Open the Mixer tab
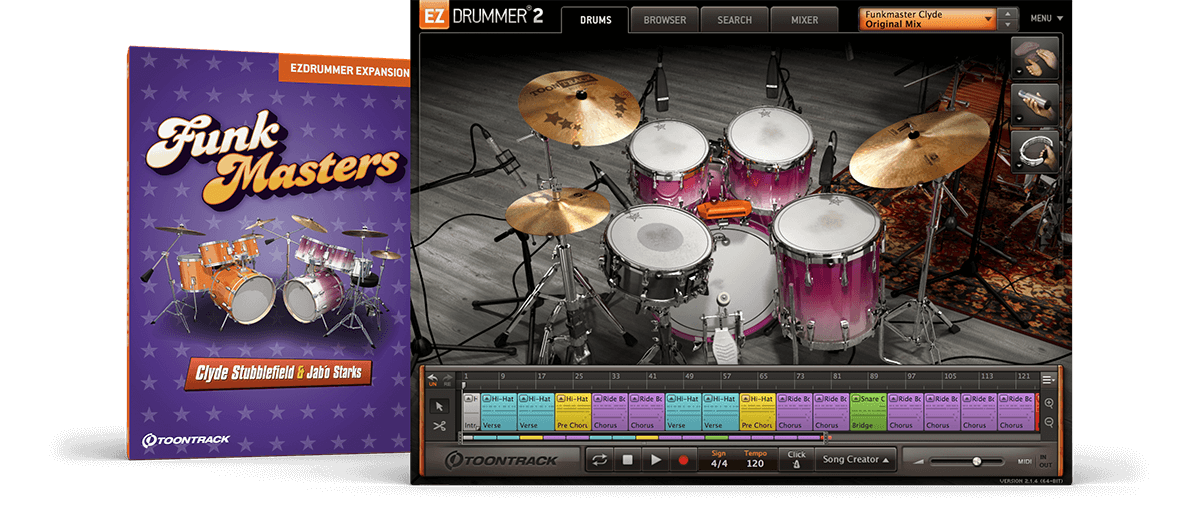This screenshot has width=1200, height=517. point(804,20)
